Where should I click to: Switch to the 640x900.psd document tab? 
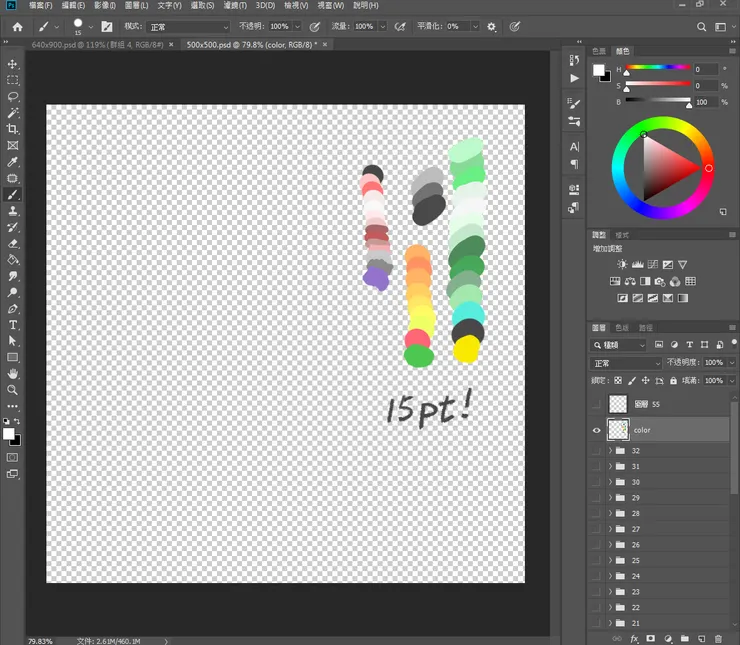pyautogui.click(x=93, y=44)
